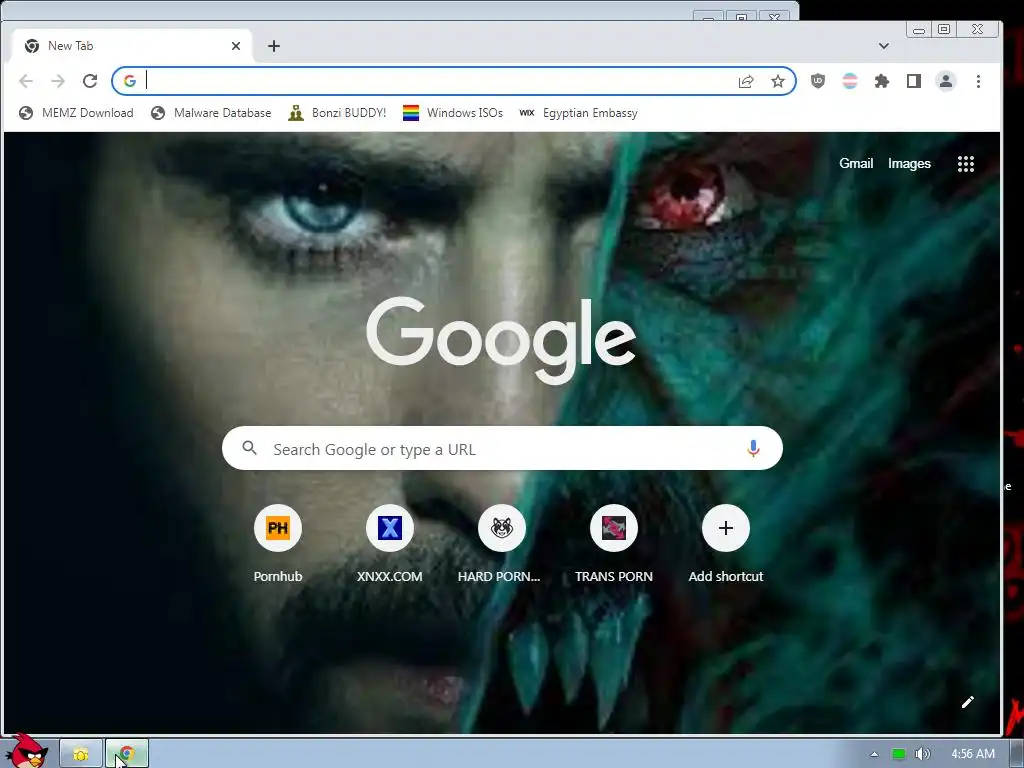Open the volume speaker control
The width and height of the screenshot is (1024, 768).
click(x=922, y=754)
